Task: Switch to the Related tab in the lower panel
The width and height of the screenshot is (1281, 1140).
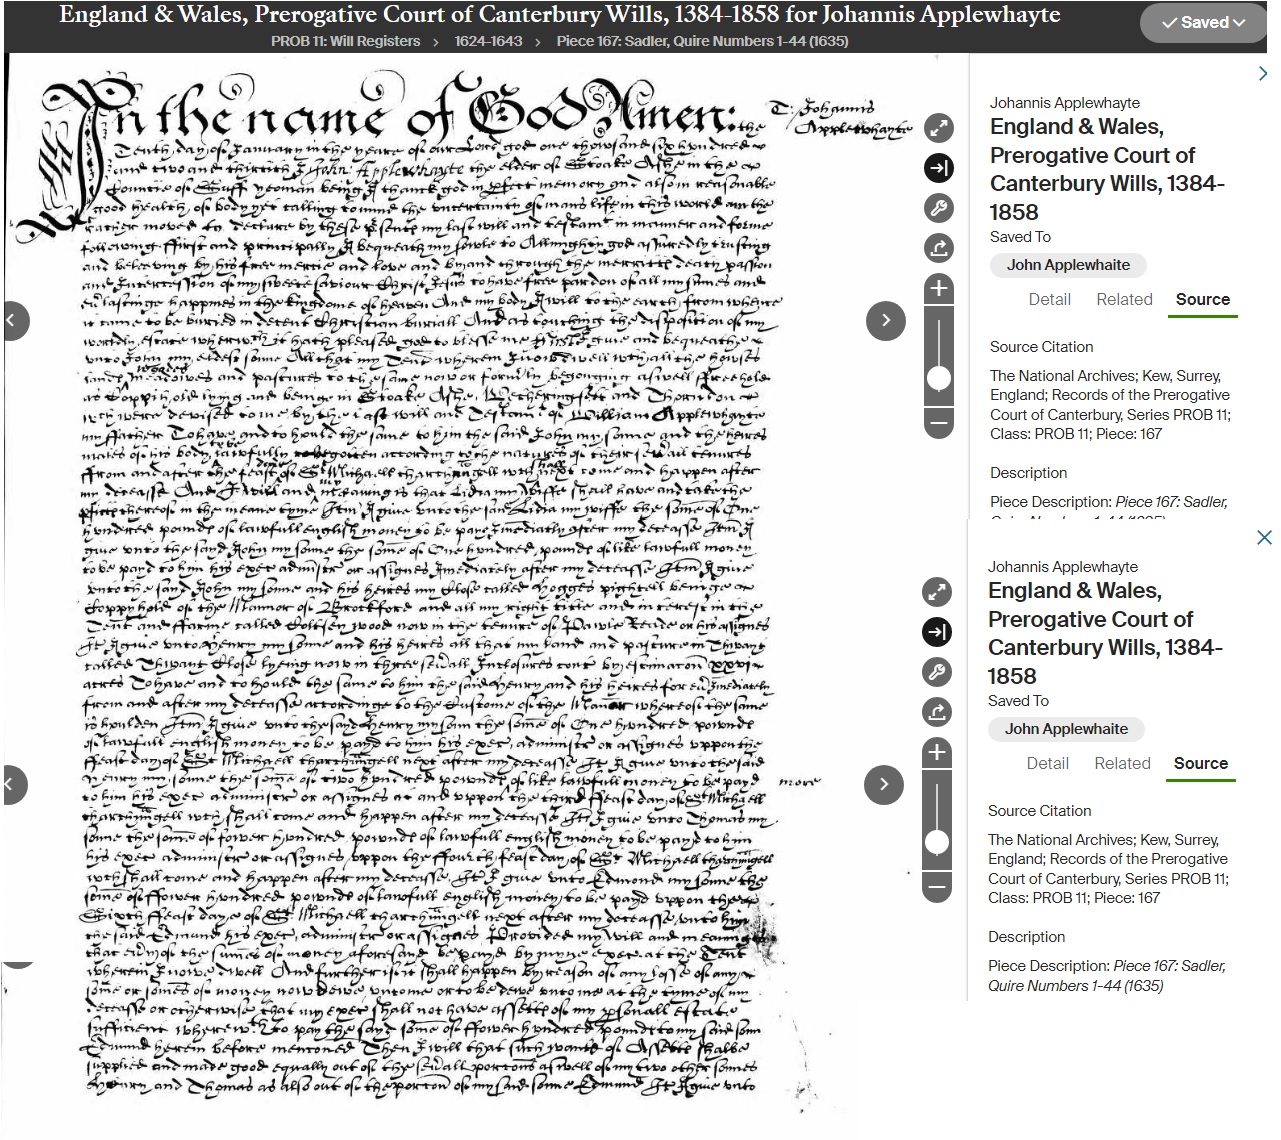Action: [1122, 763]
